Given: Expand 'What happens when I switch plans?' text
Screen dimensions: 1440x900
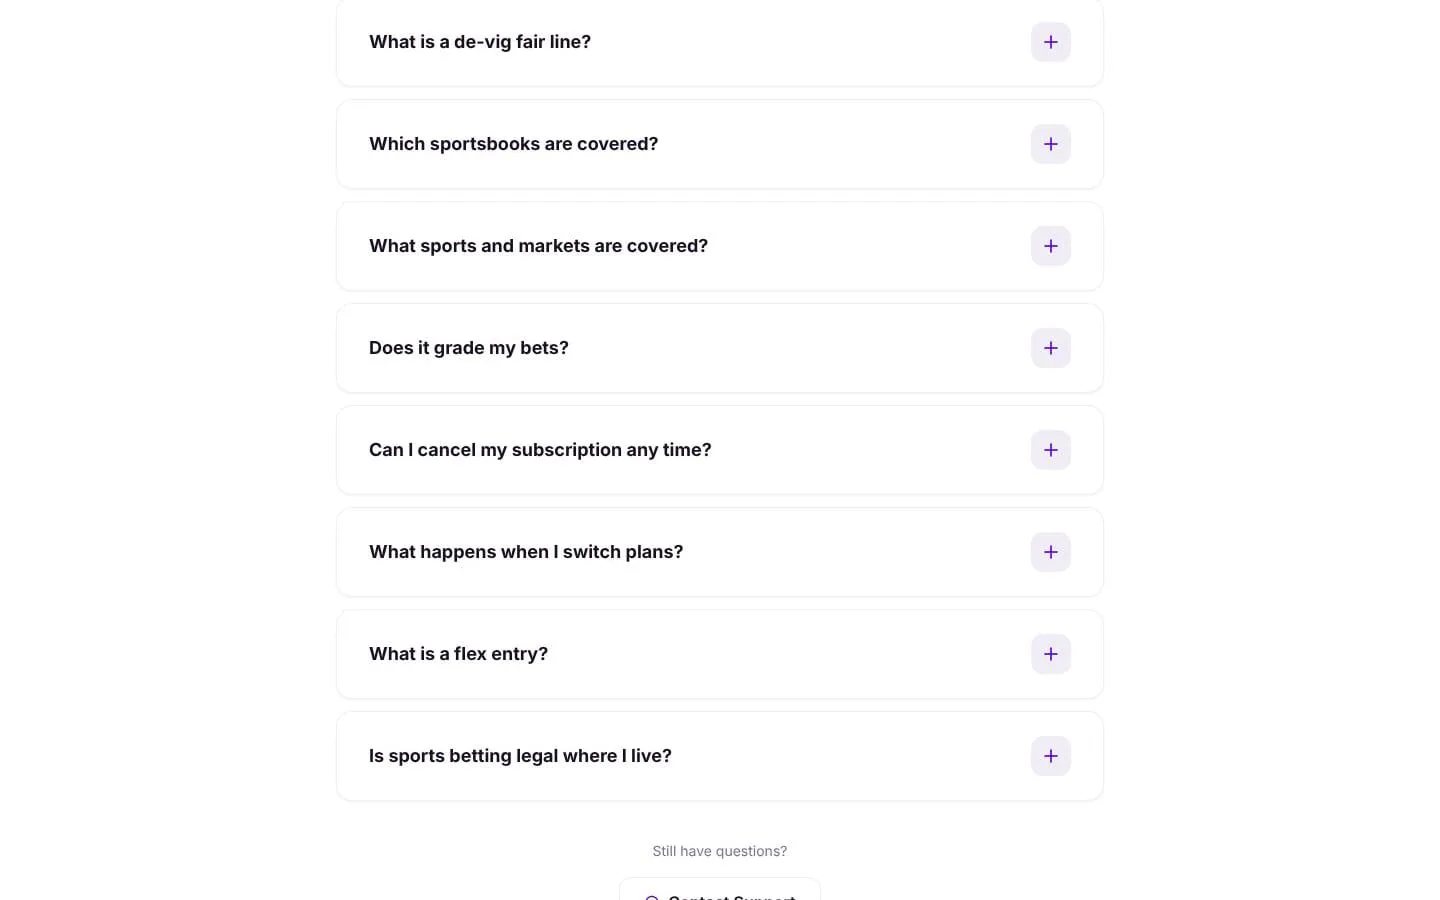Looking at the screenshot, I should coord(526,552).
